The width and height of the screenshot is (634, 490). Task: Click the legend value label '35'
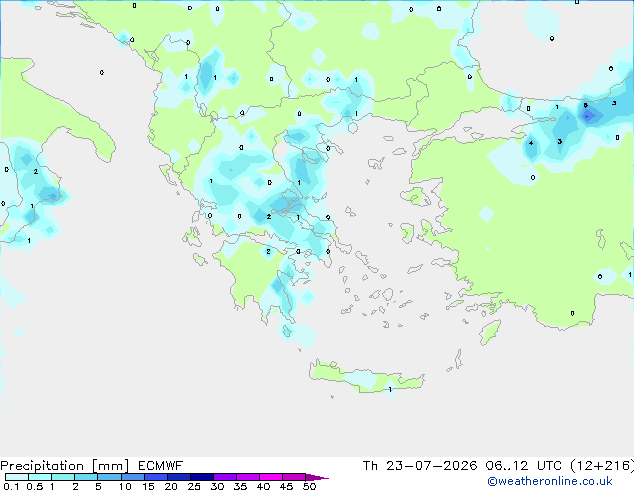(240, 486)
